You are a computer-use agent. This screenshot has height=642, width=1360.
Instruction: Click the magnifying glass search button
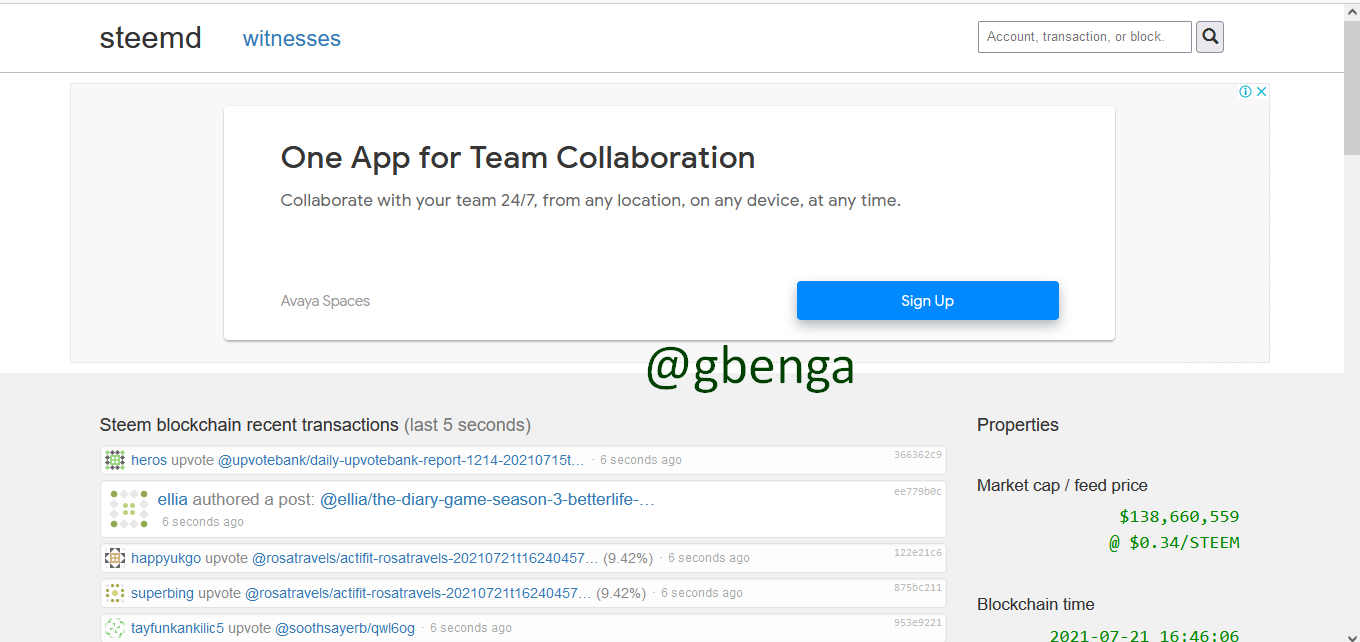pyautogui.click(x=1210, y=37)
